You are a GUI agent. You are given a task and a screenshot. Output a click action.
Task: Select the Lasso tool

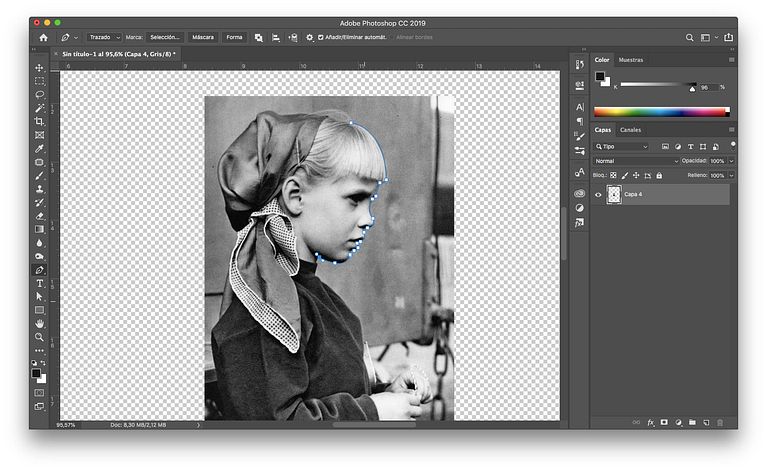coord(40,95)
